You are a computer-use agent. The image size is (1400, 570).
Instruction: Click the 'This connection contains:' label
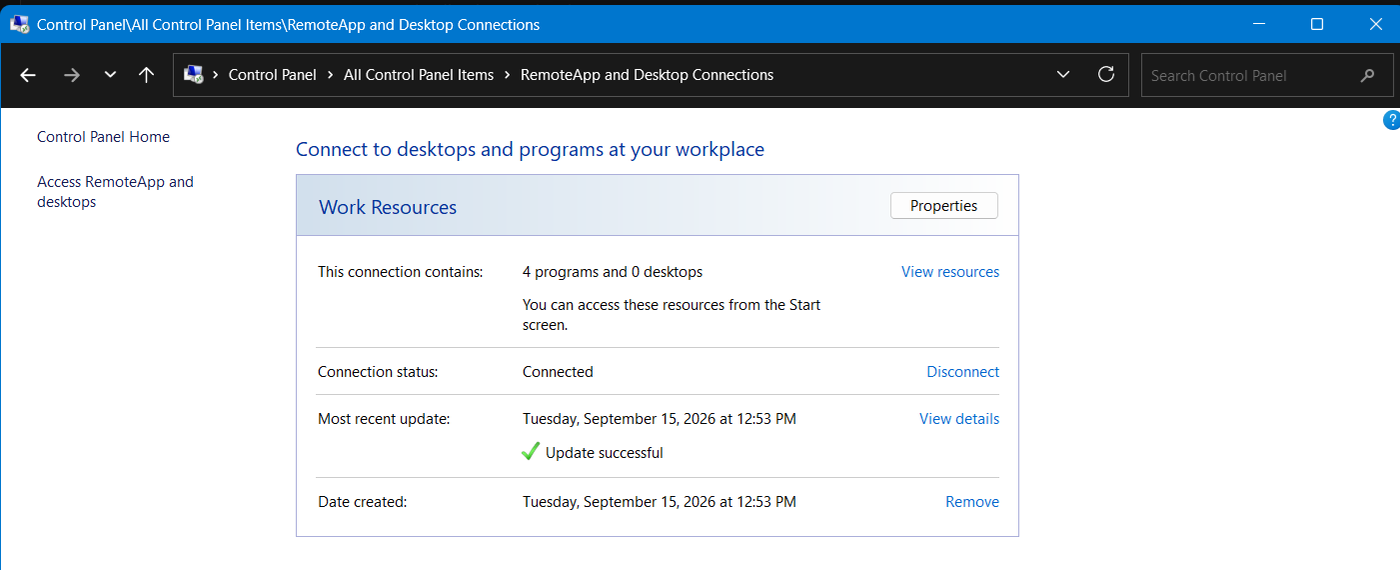(400, 272)
